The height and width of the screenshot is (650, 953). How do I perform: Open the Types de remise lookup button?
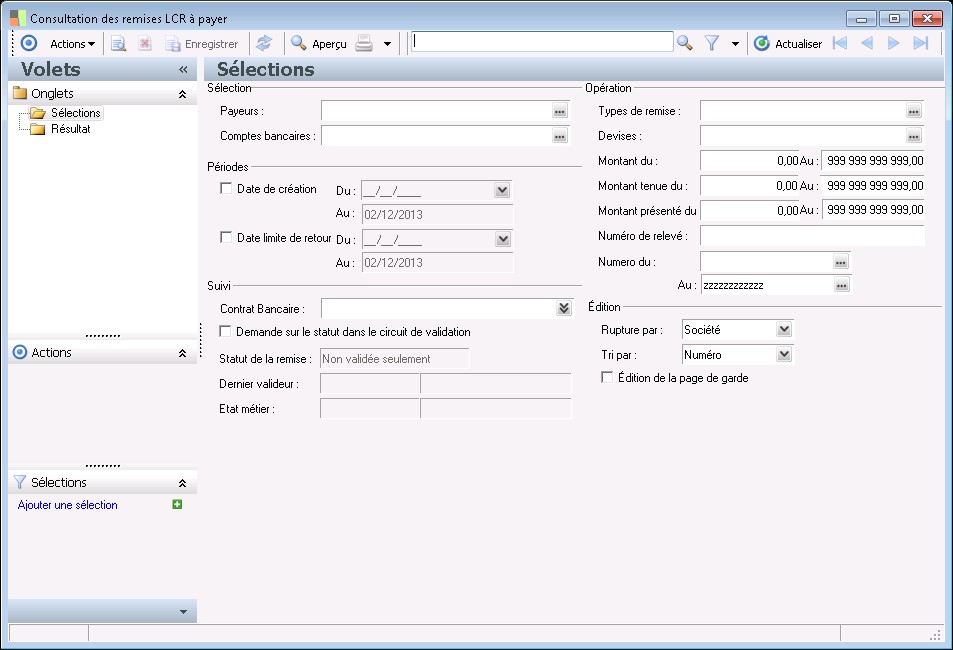click(913, 111)
